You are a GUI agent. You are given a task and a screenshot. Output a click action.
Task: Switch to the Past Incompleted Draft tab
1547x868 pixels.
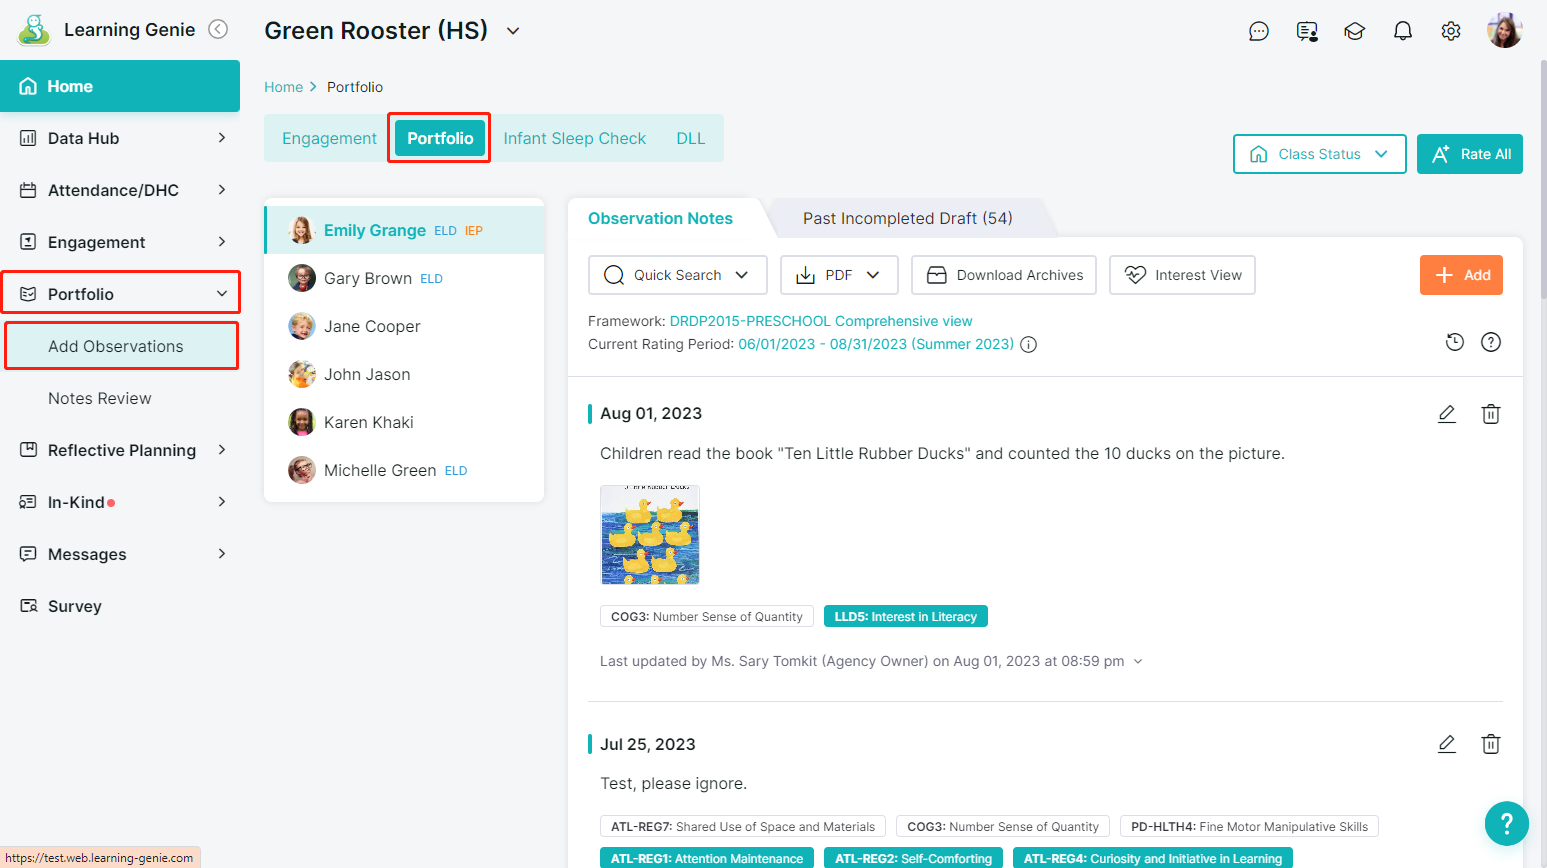(x=907, y=218)
